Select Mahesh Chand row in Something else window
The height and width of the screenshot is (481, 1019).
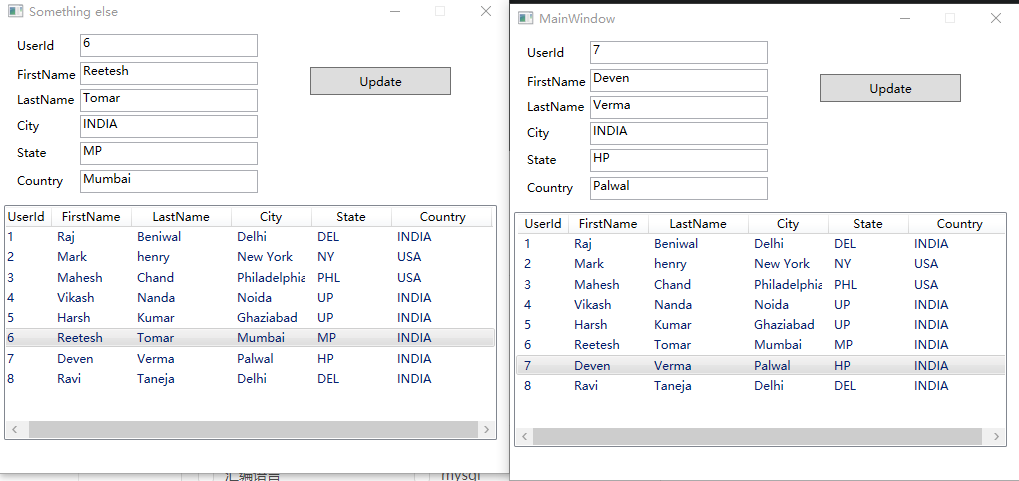(250, 278)
